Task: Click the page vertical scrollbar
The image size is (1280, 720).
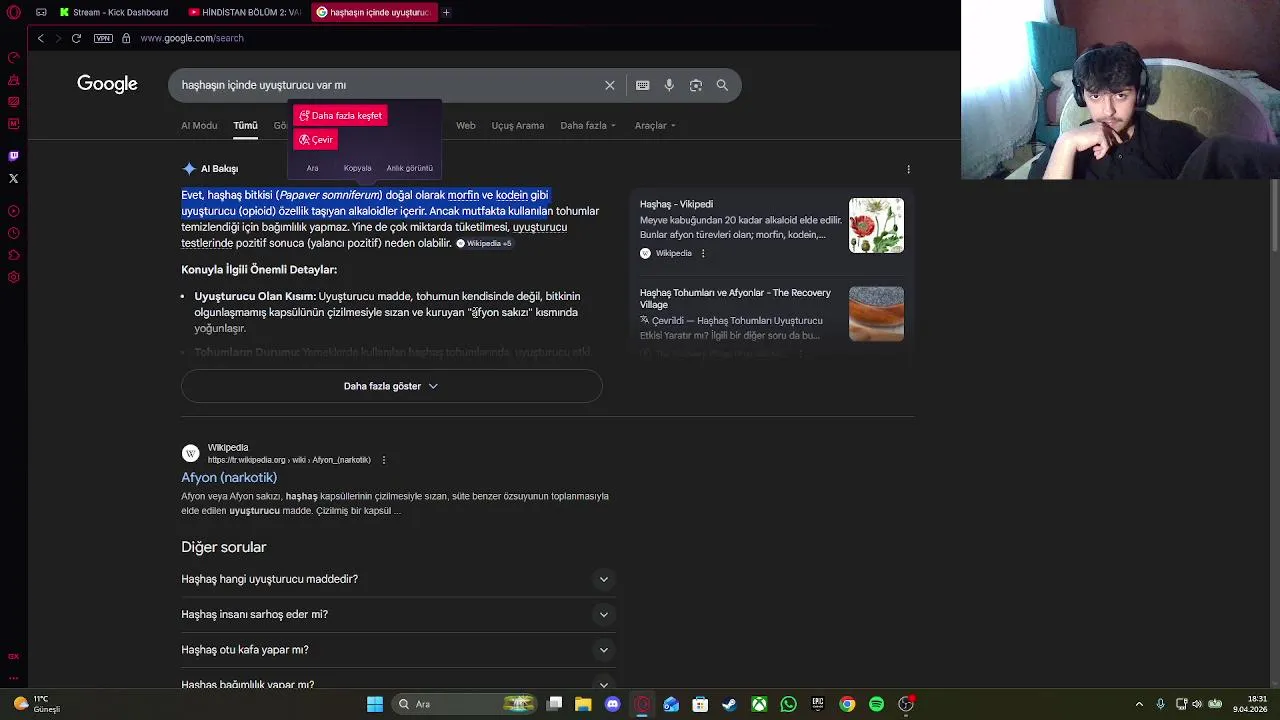Action: click(x=1274, y=215)
